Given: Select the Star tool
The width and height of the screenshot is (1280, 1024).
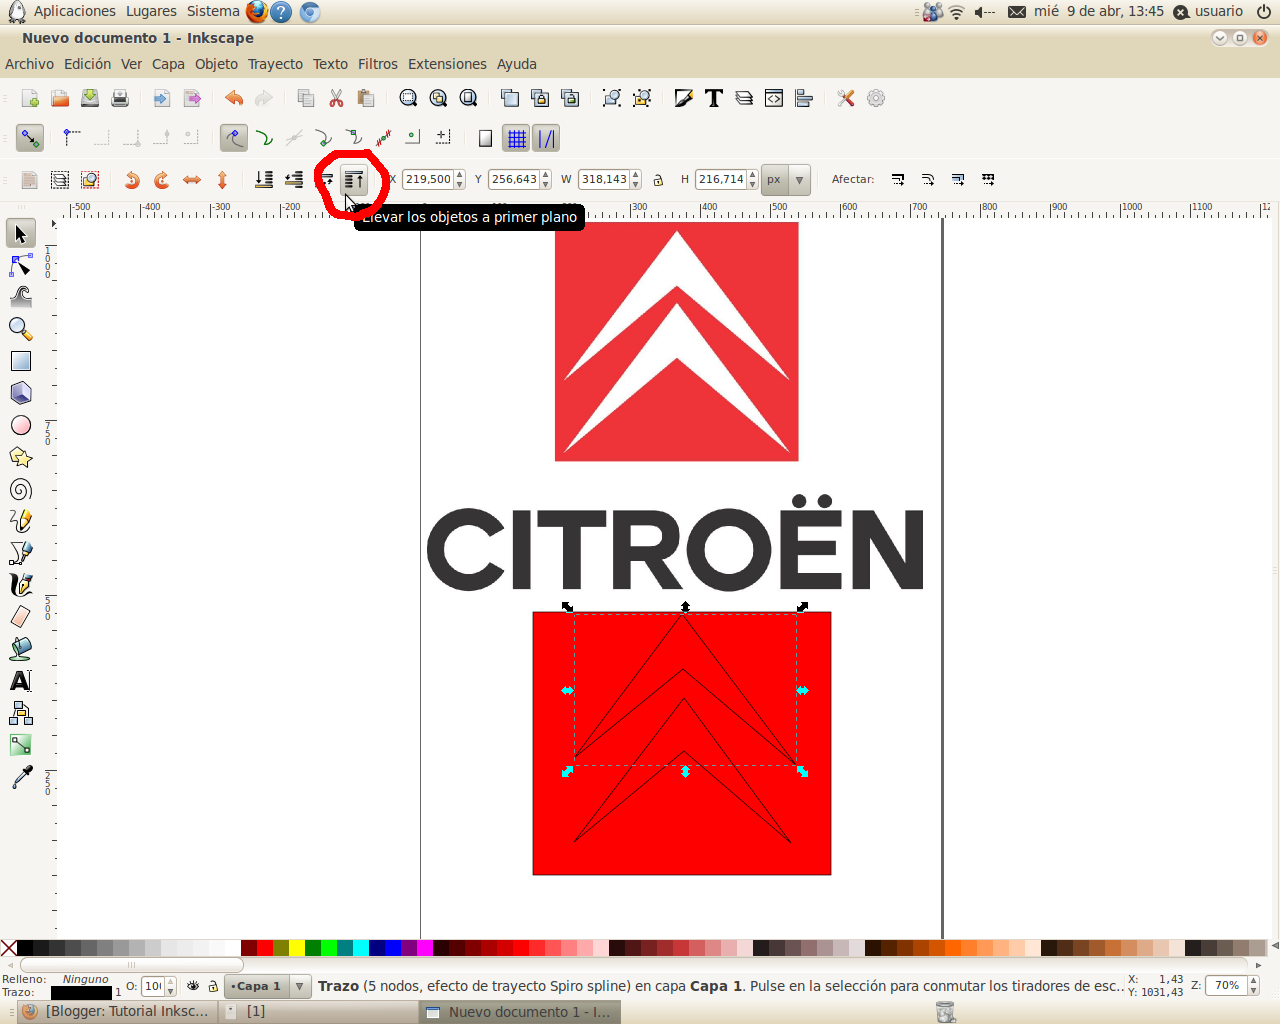Looking at the screenshot, I should [x=20, y=456].
